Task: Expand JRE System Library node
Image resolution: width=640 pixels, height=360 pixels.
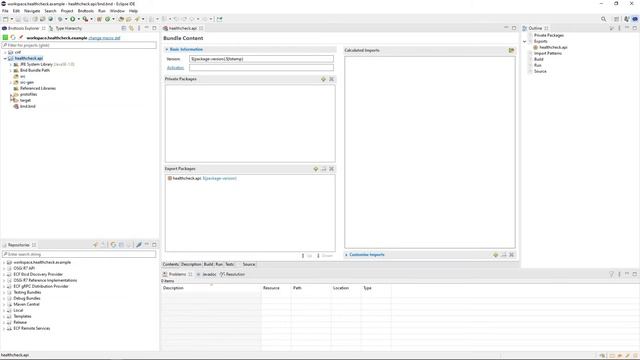Action: [11, 64]
